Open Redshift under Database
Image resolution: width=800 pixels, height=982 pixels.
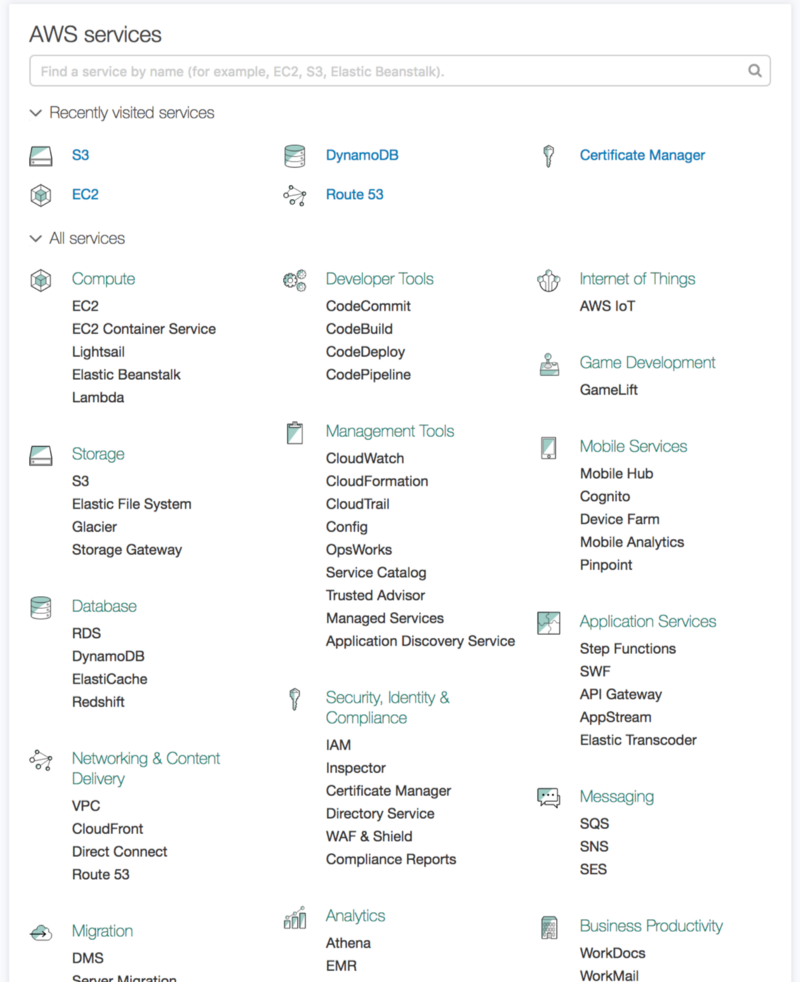[98, 702]
